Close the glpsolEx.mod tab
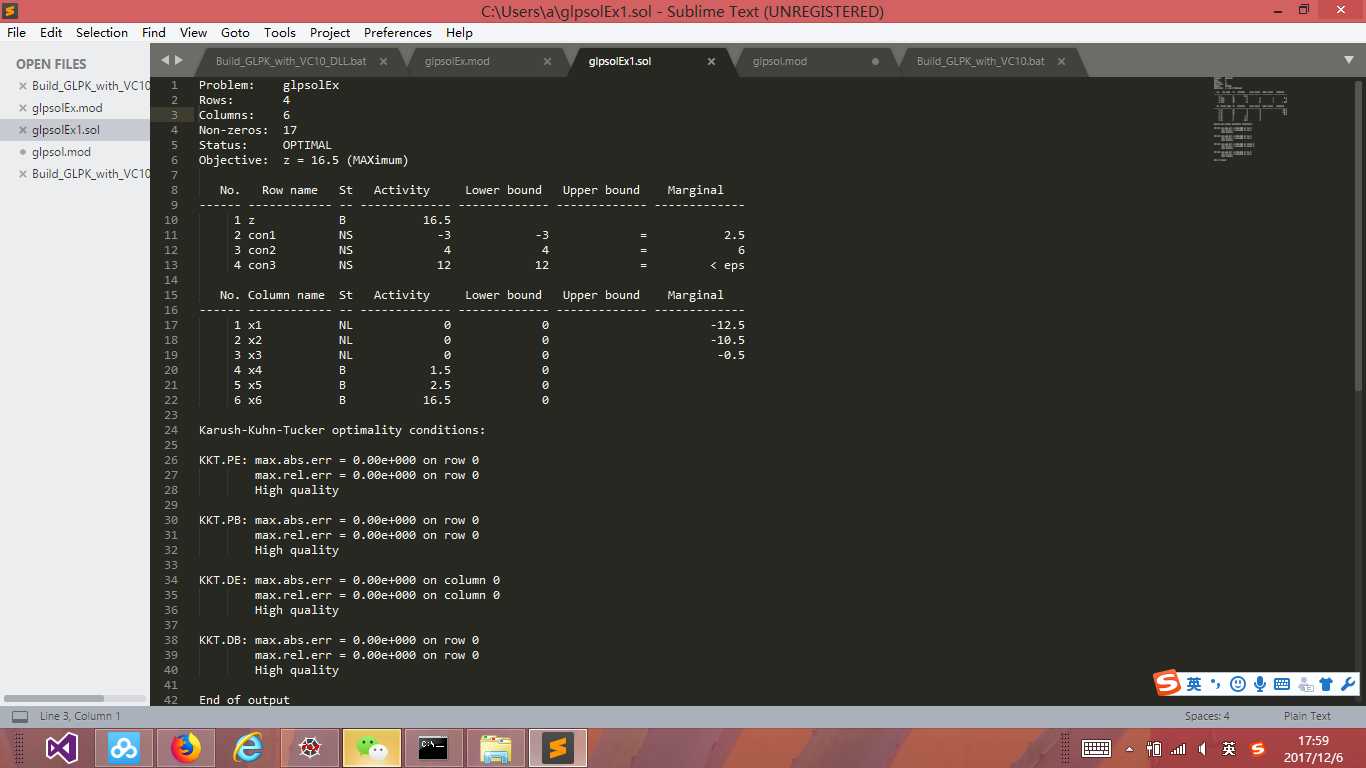 547,61
